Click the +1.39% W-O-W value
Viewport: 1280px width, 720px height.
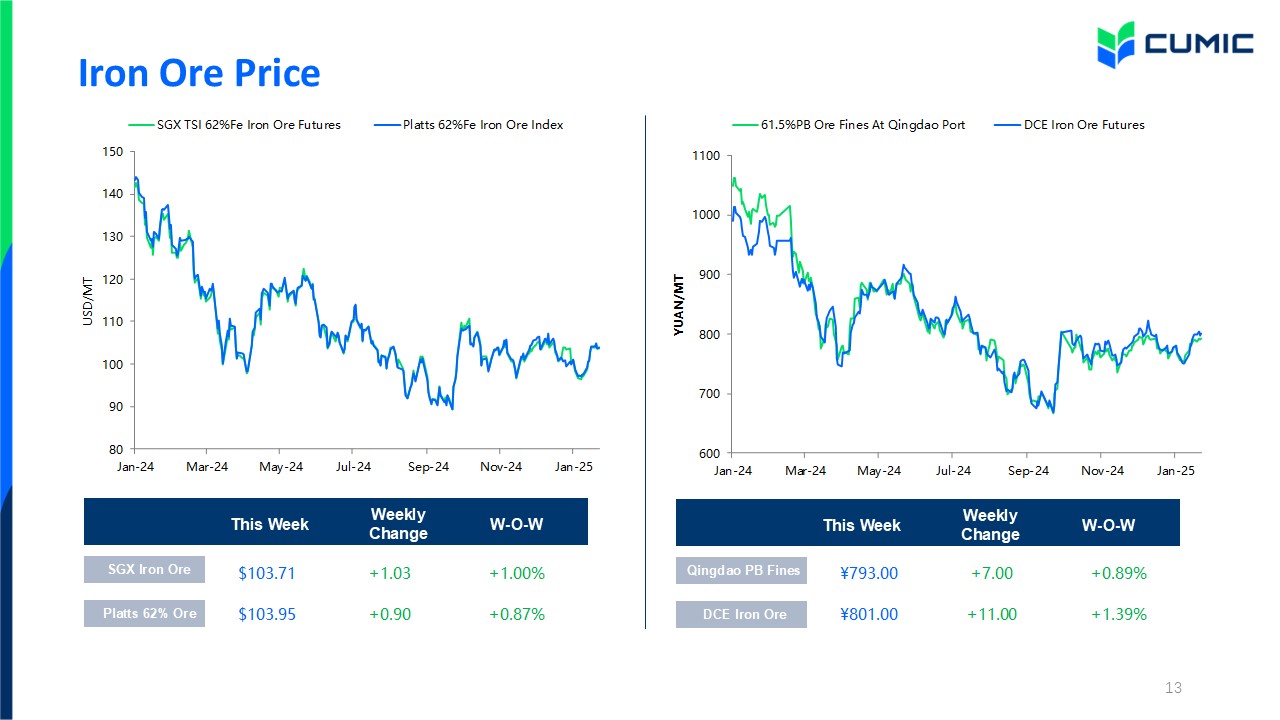tap(1119, 614)
